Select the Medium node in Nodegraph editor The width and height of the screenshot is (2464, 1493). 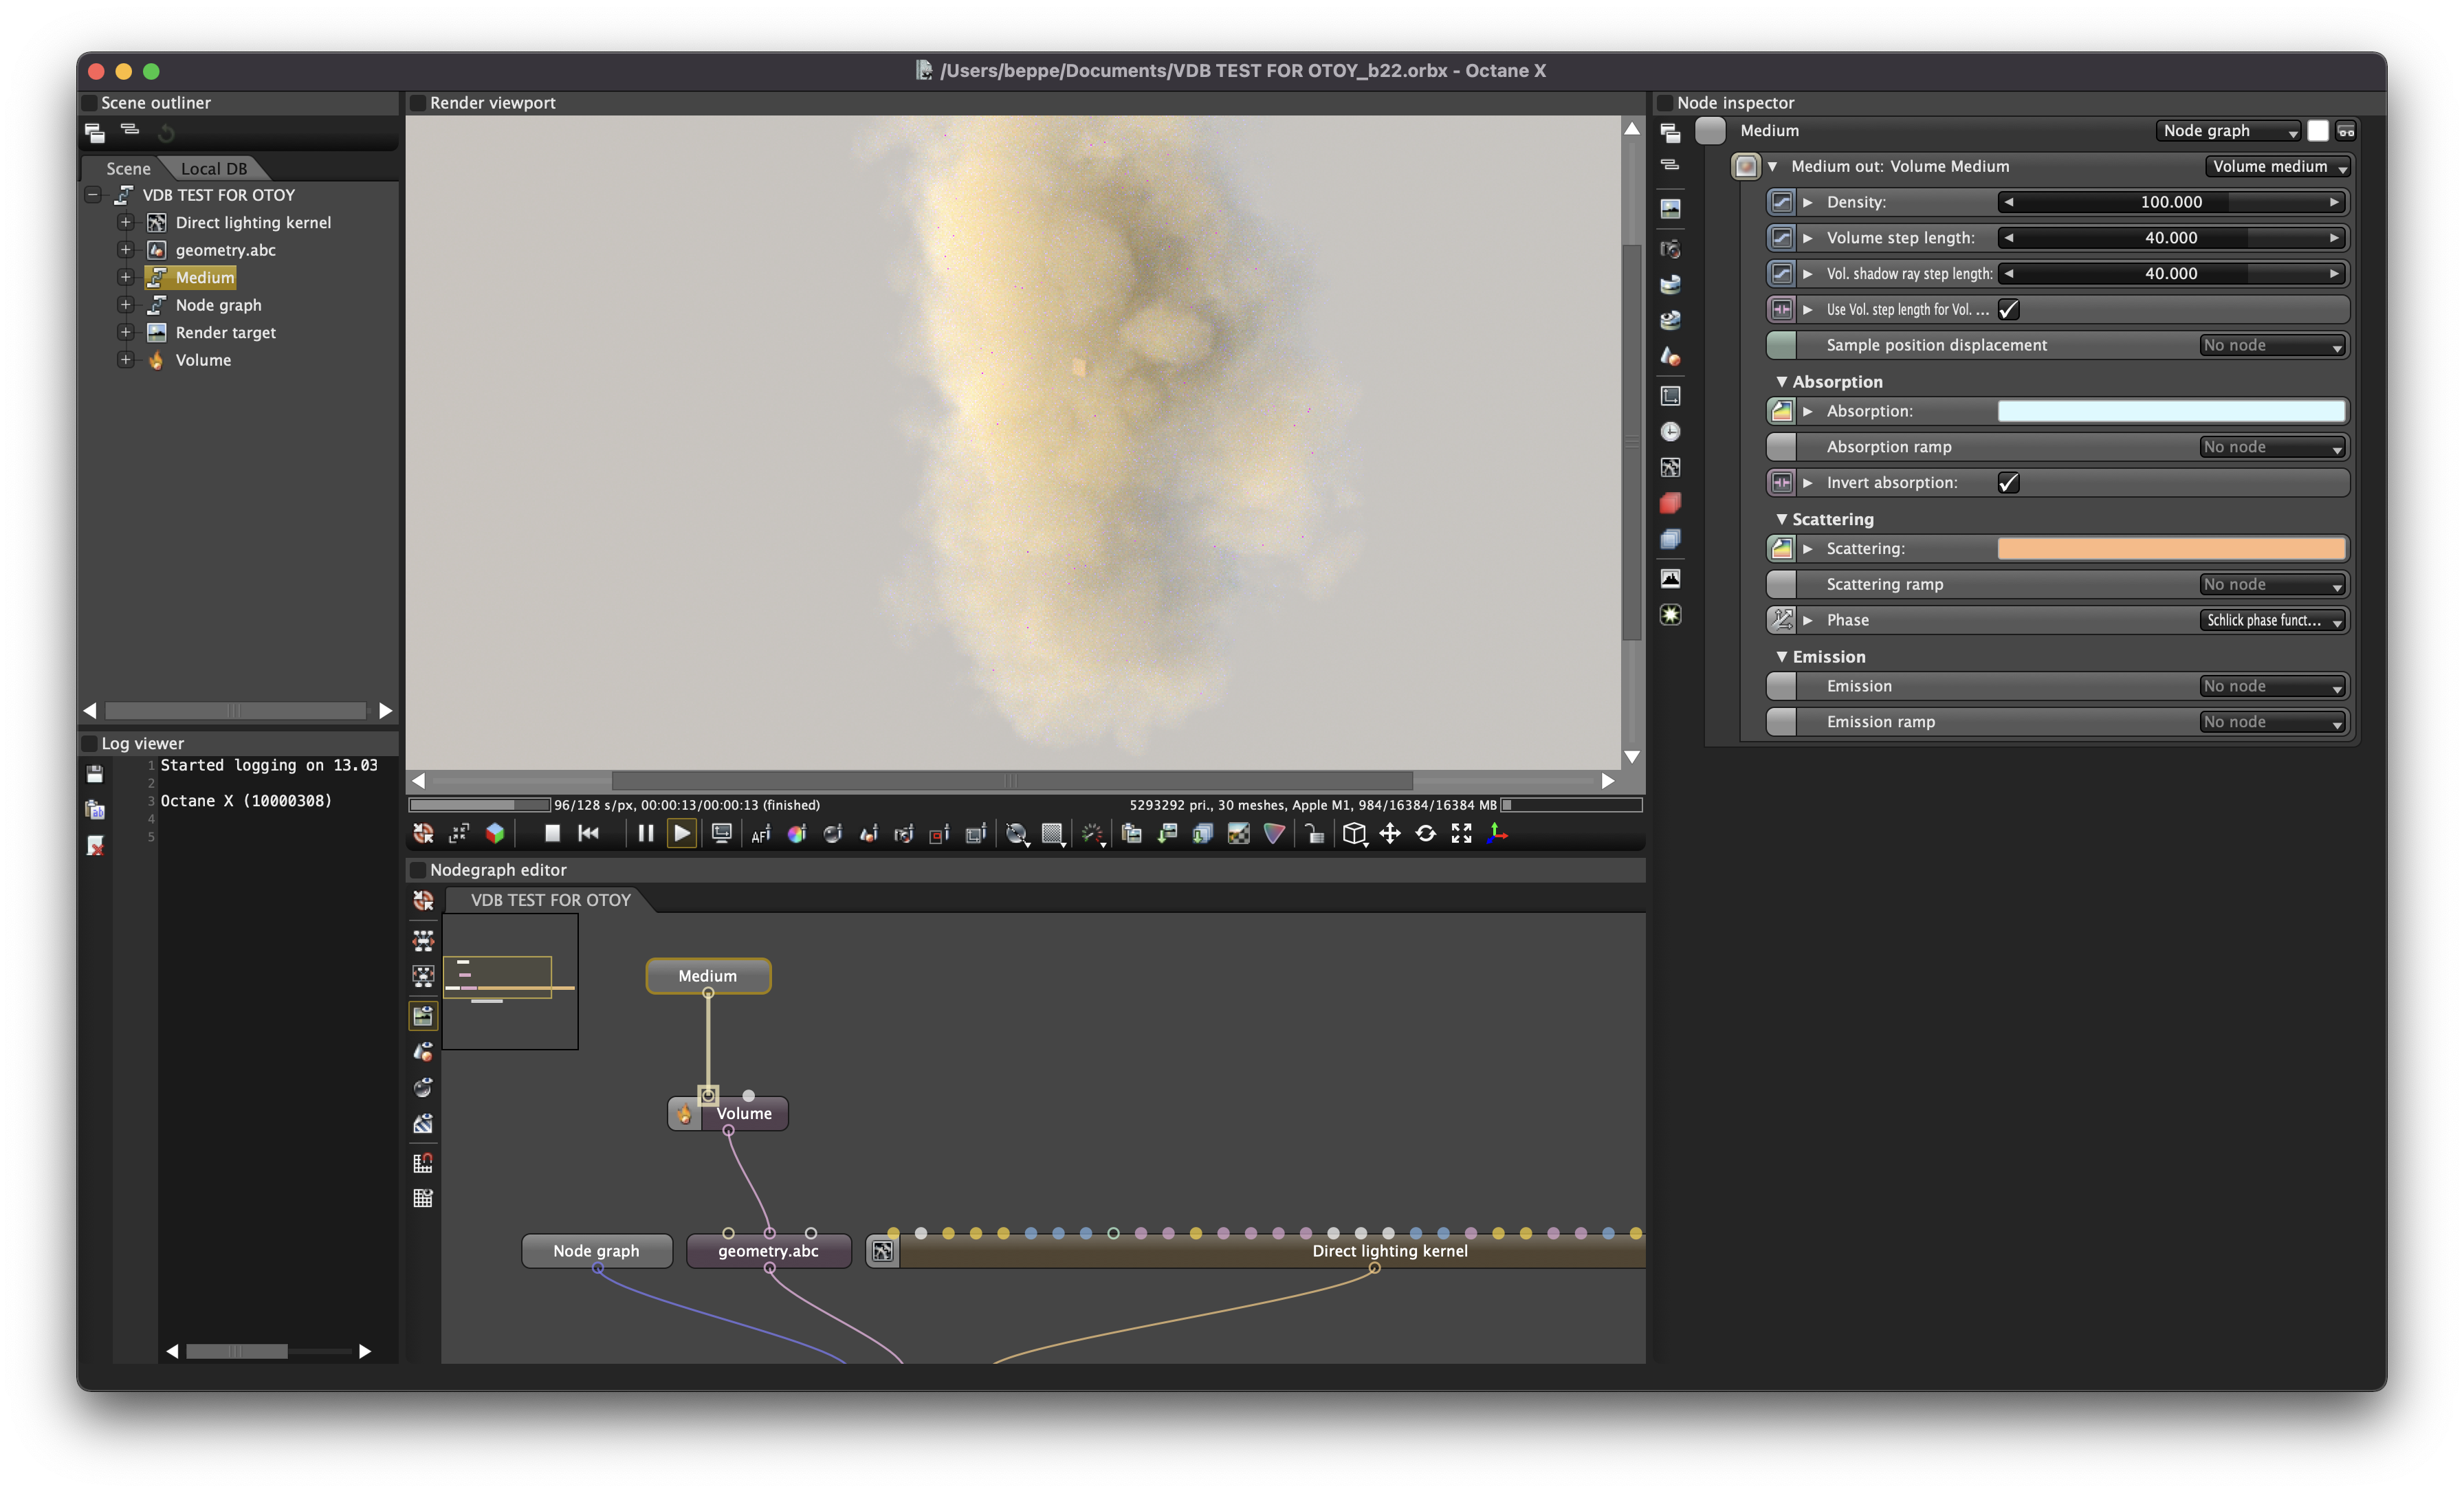(x=708, y=976)
